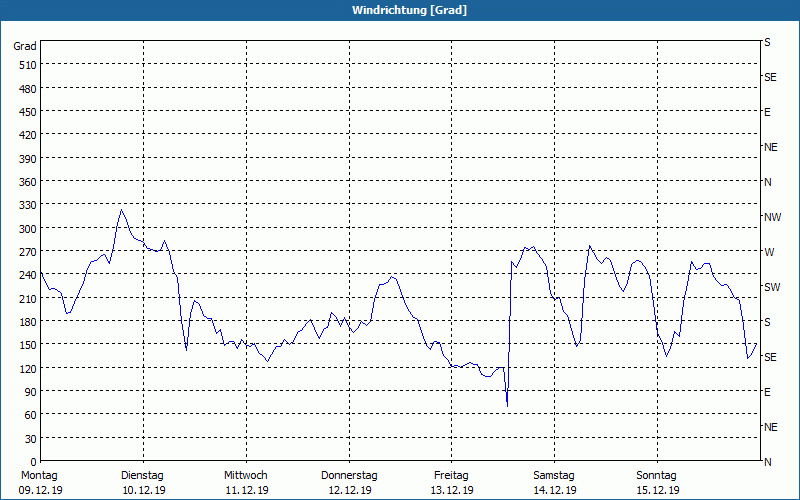The width and height of the screenshot is (800, 500).
Task: Click the SW compass label on right axis
Action: point(772,287)
